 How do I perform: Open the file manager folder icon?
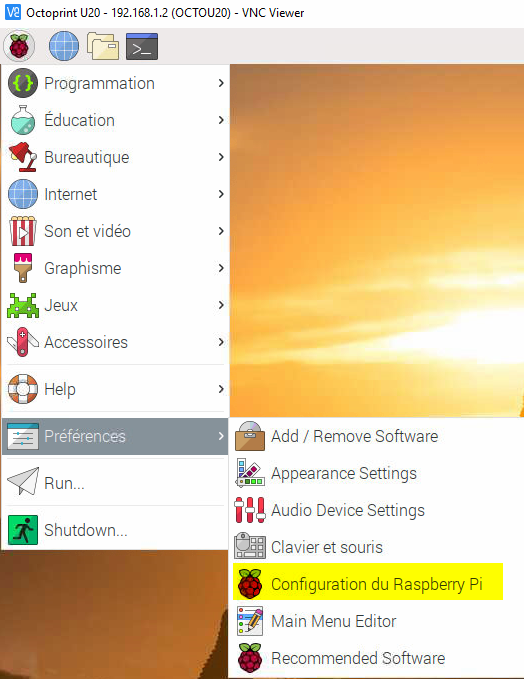[103, 46]
